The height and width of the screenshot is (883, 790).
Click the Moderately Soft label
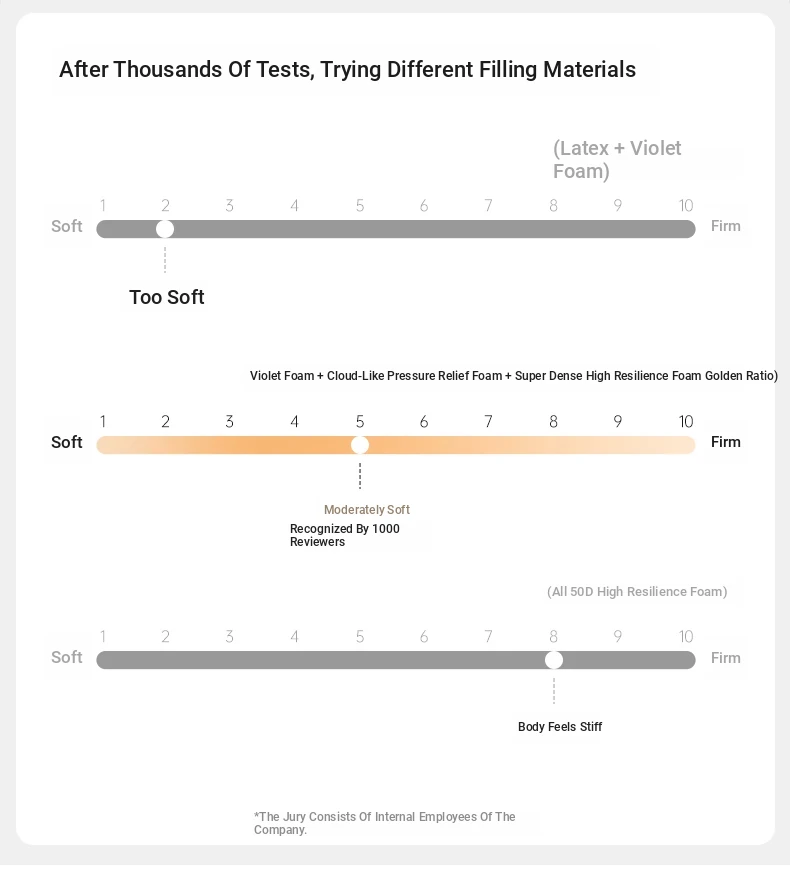click(x=367, y=510)
